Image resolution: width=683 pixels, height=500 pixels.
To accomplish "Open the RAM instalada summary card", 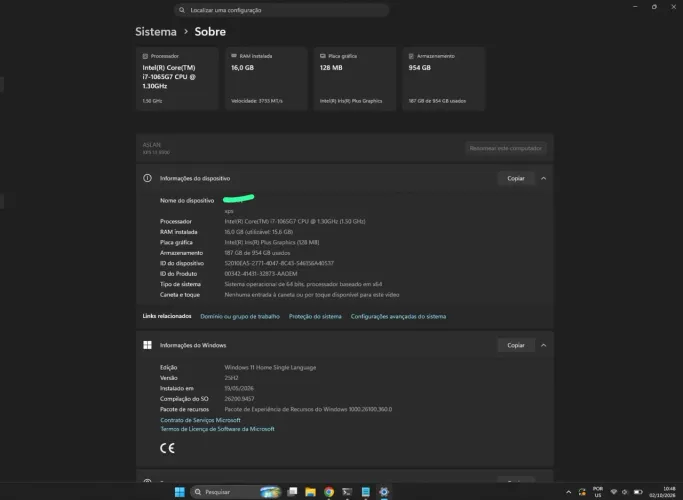I will pyautogui.click(x=266, y=79).
